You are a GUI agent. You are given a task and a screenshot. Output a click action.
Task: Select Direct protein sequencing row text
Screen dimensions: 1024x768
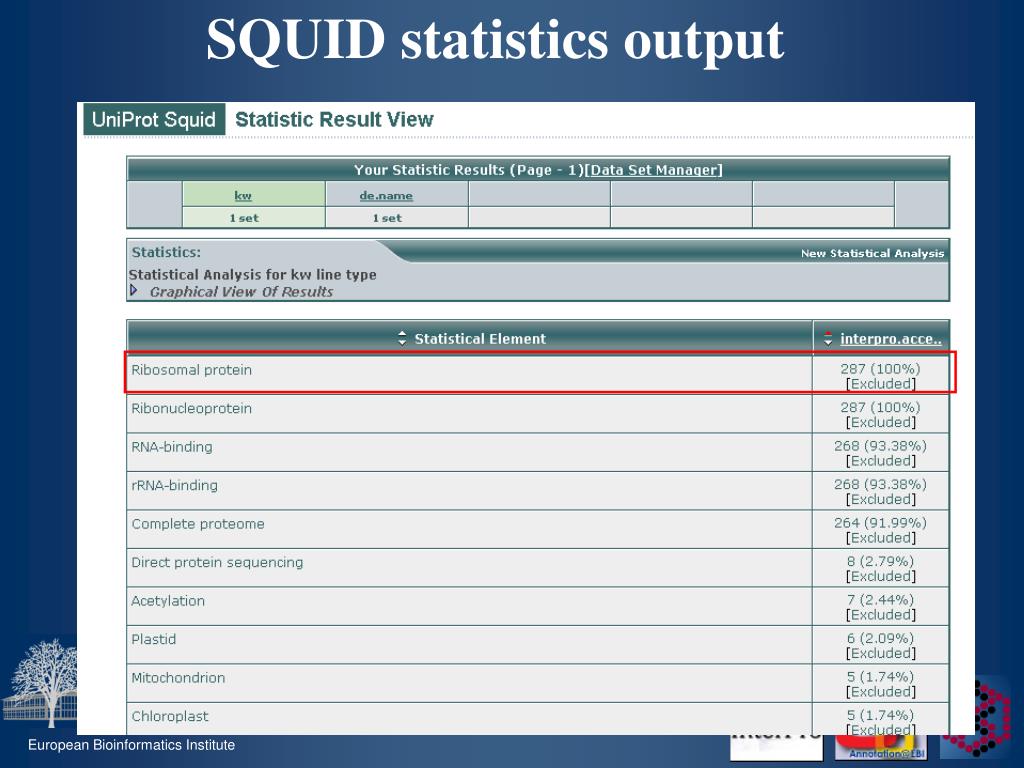pos(217,562)
